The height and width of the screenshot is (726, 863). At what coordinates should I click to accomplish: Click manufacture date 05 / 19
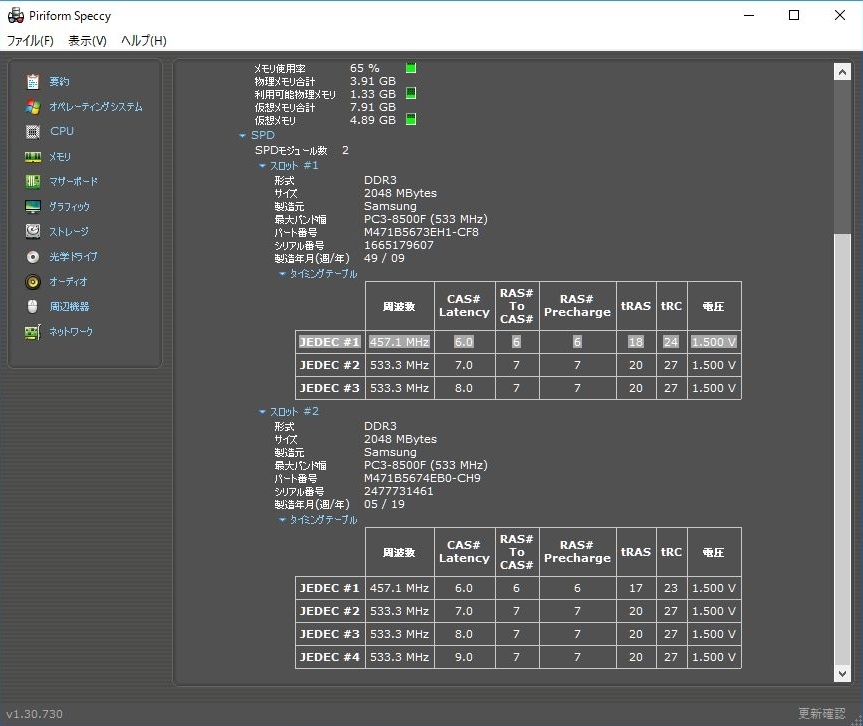[x=384, y=504]
